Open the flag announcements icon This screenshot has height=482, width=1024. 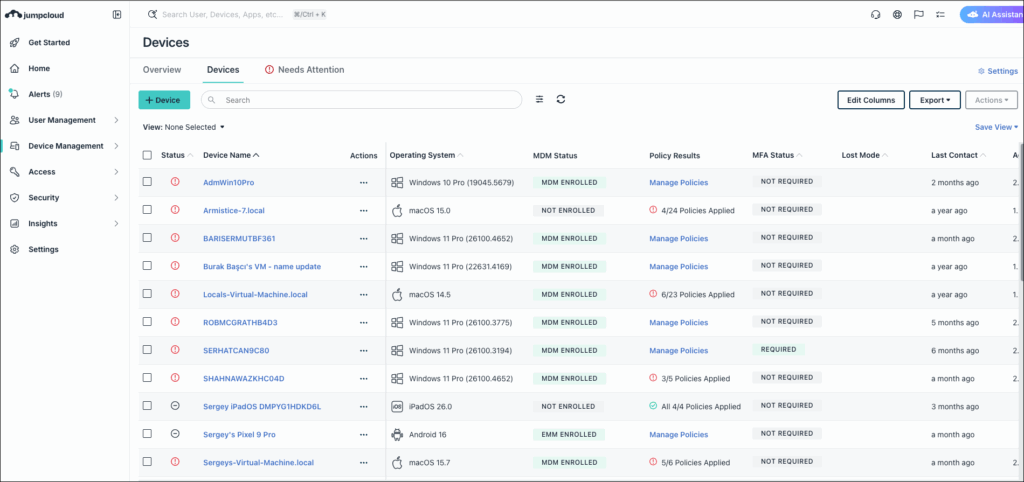click(x=918, y=15)
